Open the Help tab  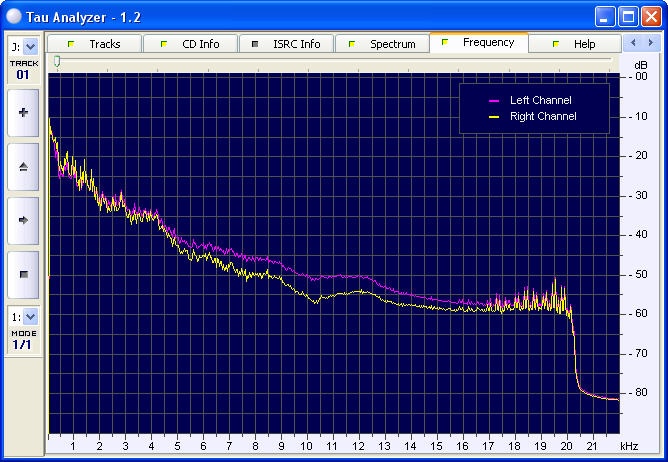[575, 44]
